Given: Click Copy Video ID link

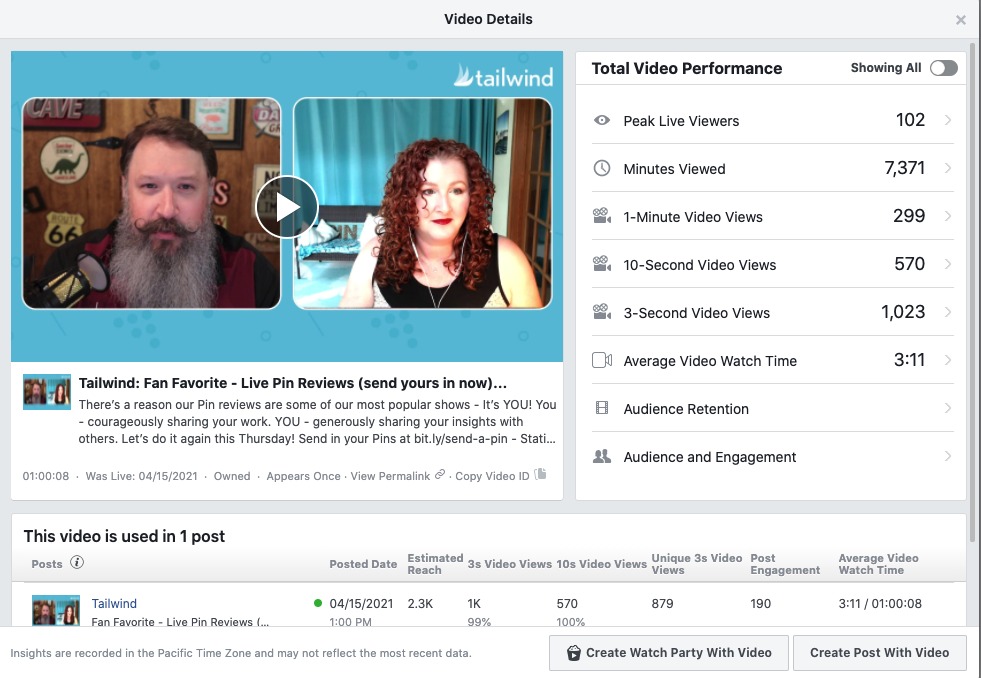Looking at the screenshot, I should pos(492,476).
